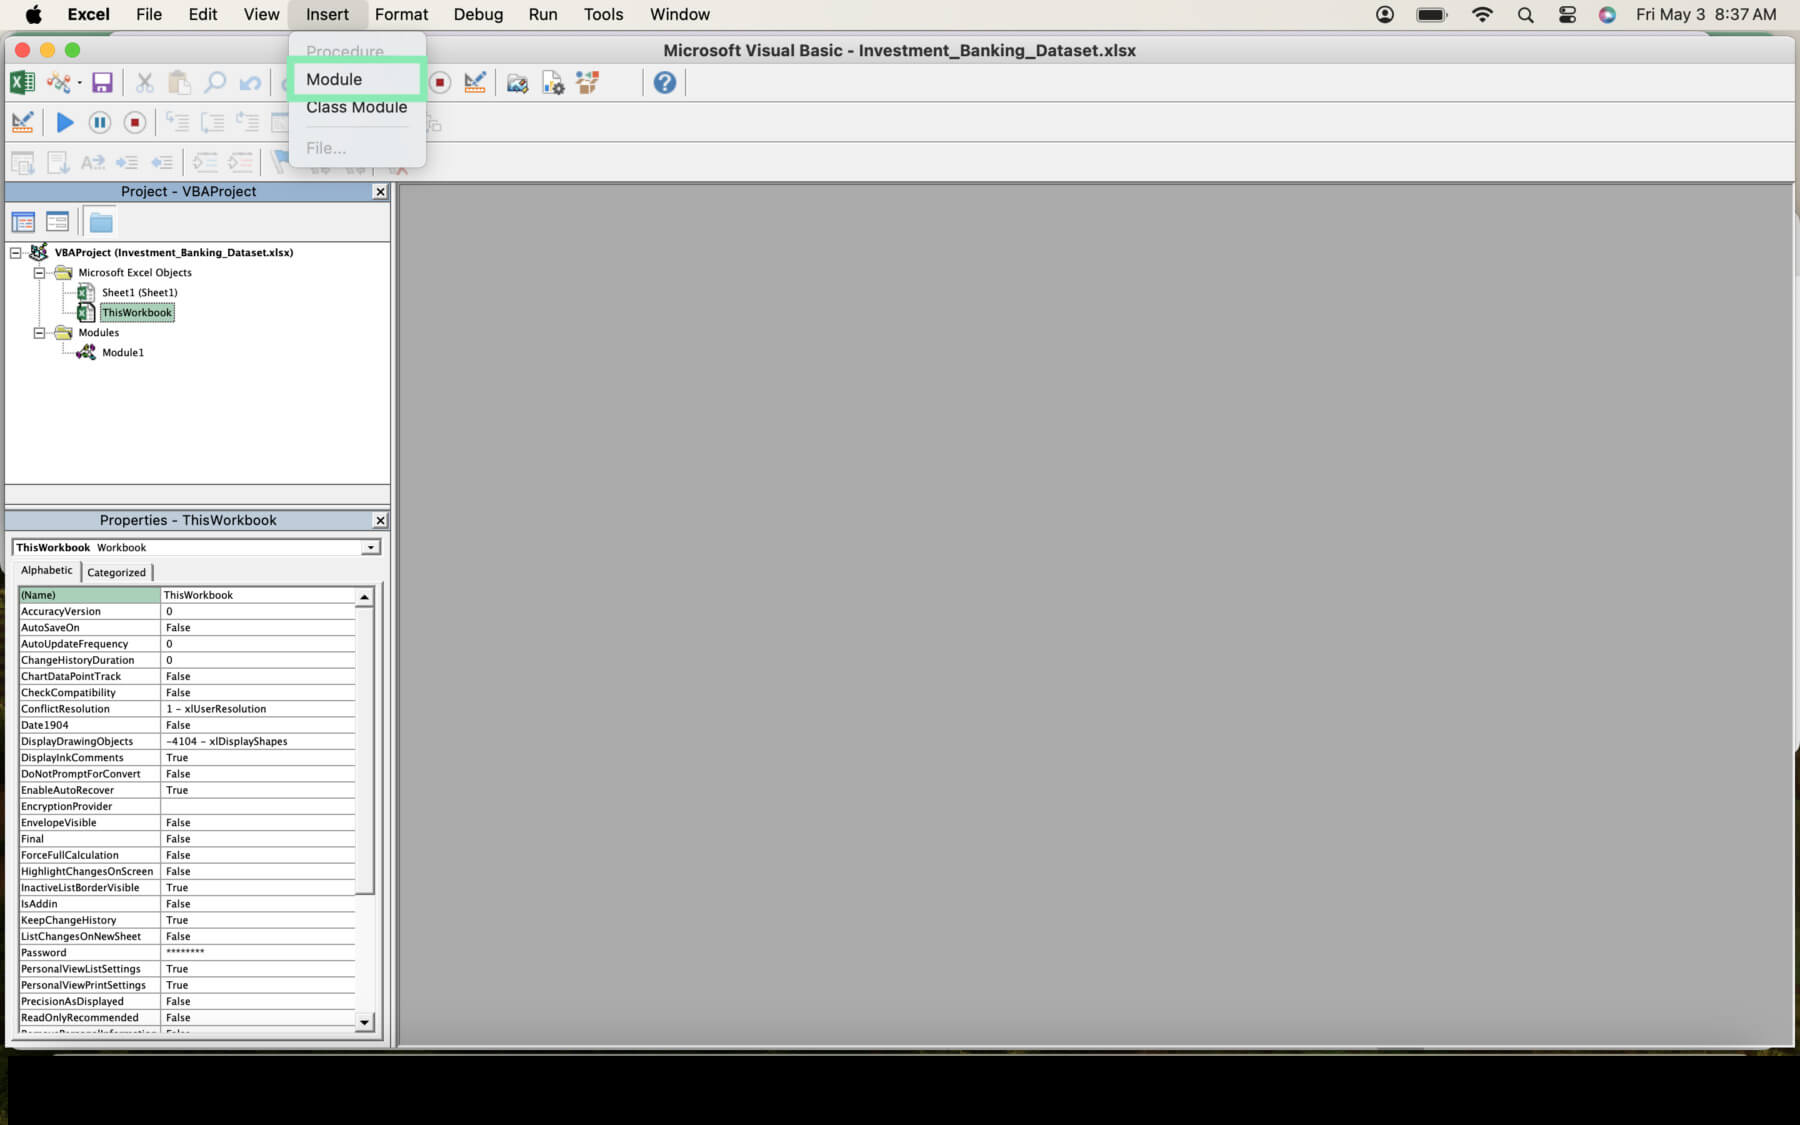Switch to the Alphabetic tab
This screenshot has height=1125, width=1800.
(47, 571)
